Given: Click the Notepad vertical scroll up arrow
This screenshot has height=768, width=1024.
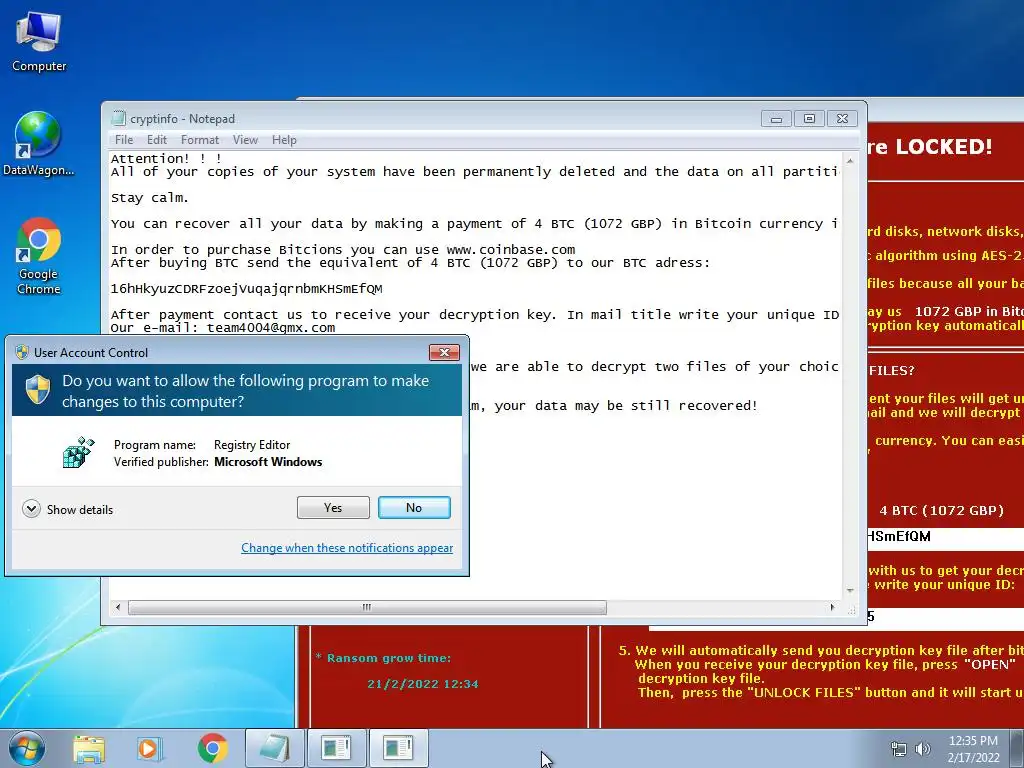Looking at the screenshot, I should [x=850, y=160].
